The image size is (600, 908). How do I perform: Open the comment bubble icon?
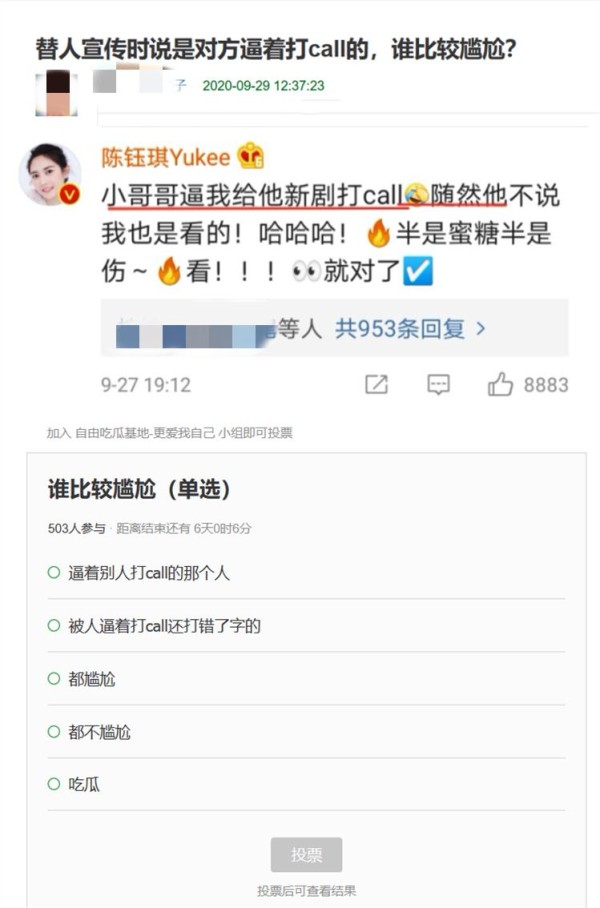(438, 385)
